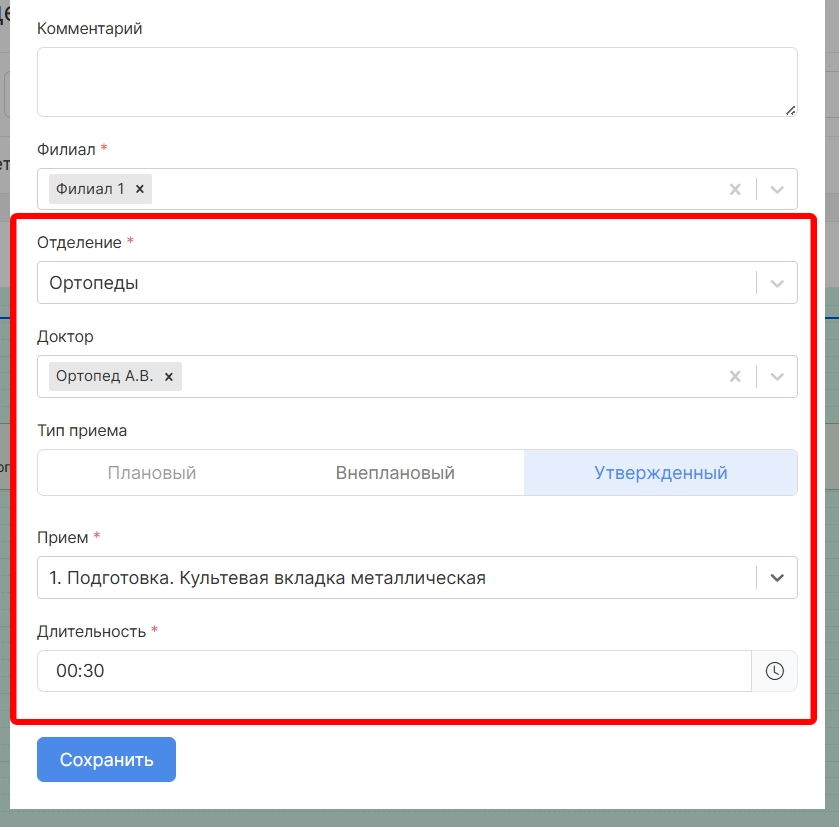Expand the Филиал dropdown
The width and height of the screenshot is (839, 827).
[777, 189]
